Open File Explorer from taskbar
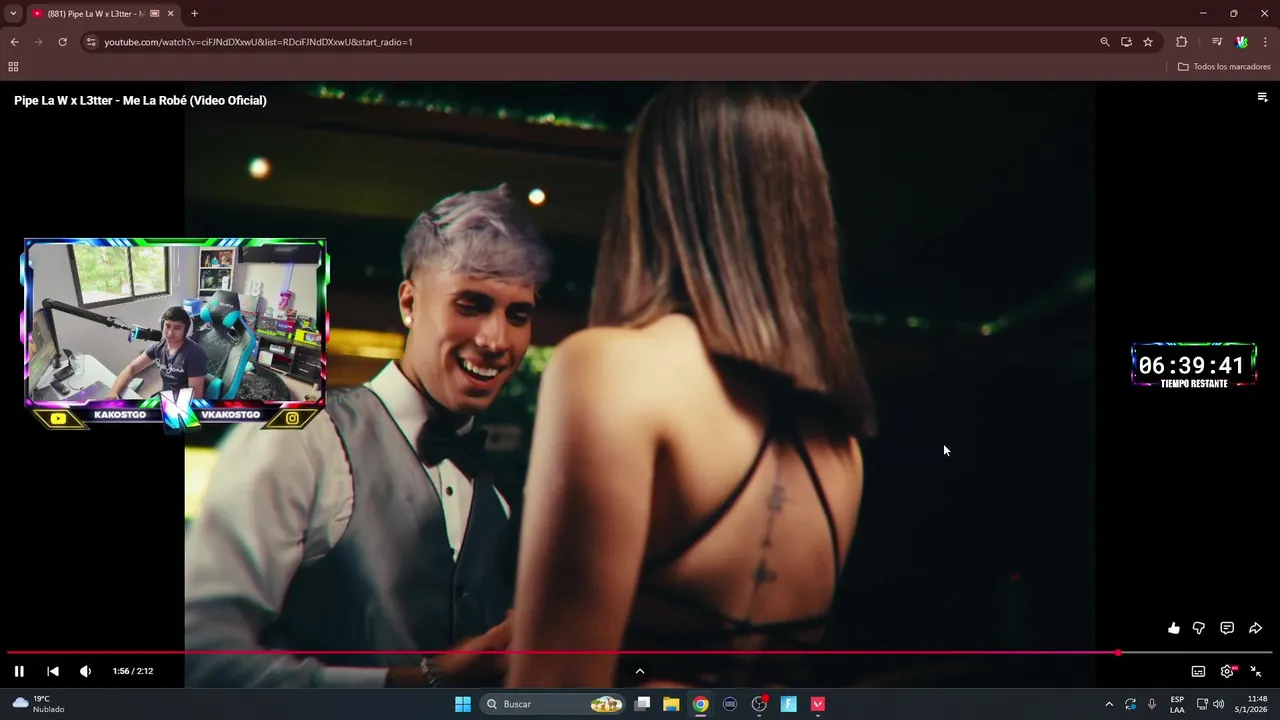This screenshot has height=720, width=1280. point(671,704)
